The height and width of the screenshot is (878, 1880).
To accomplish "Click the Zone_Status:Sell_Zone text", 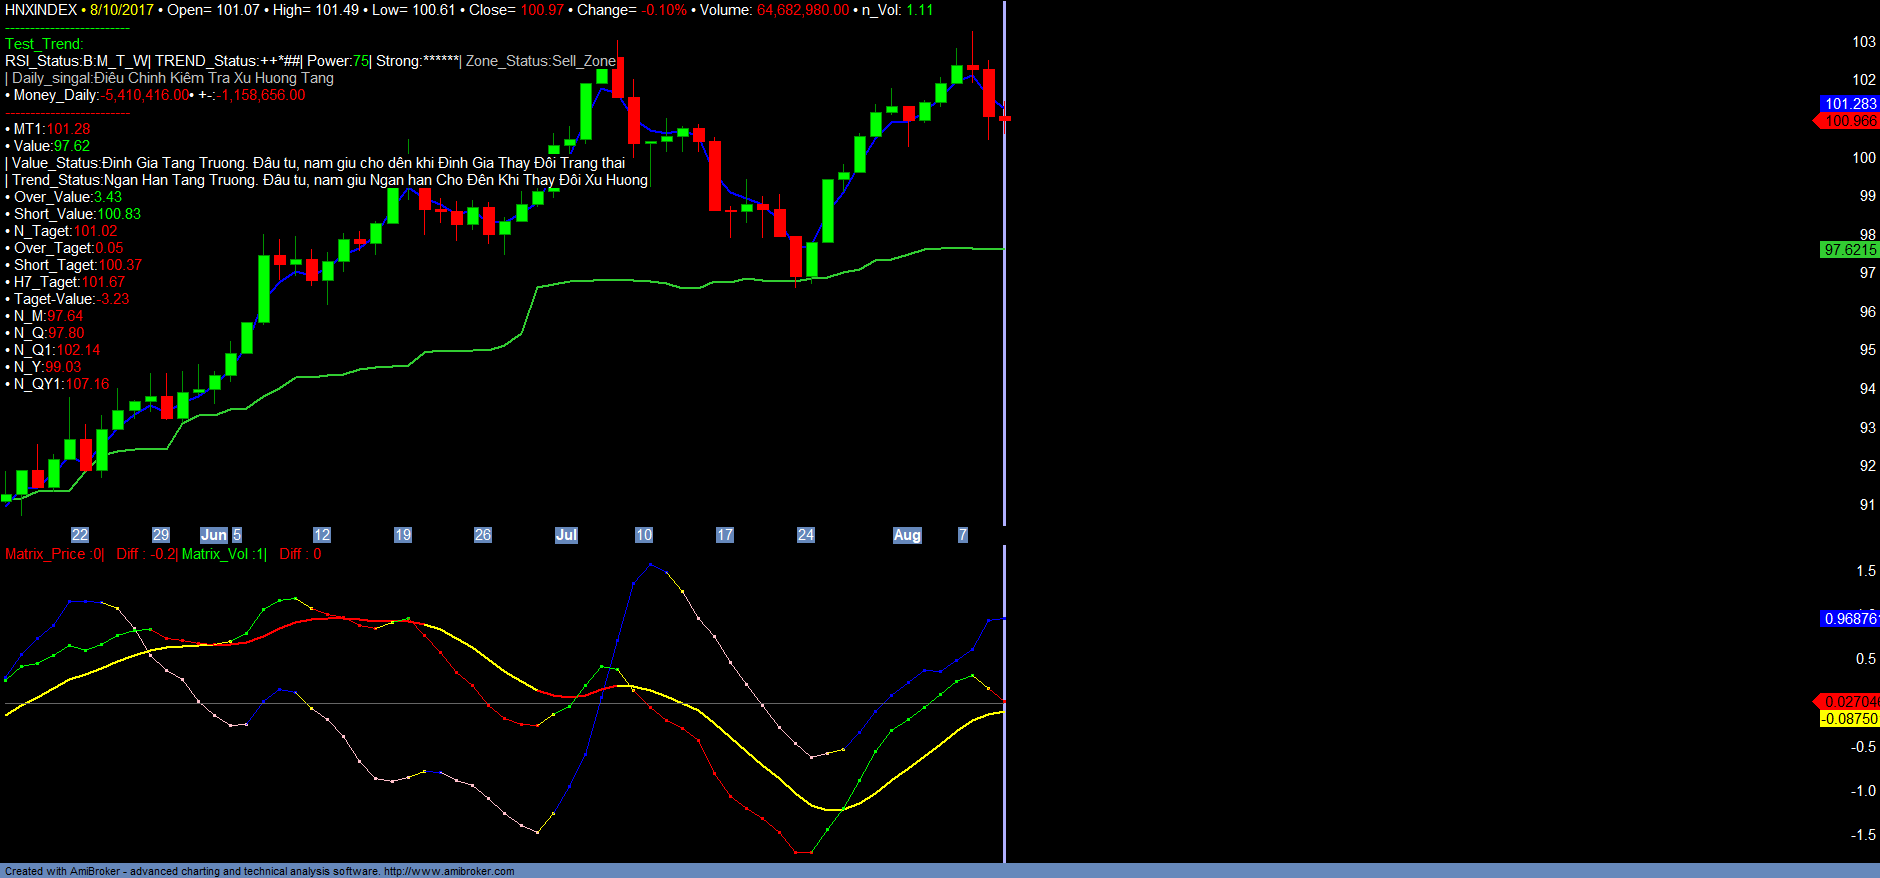I will tap(541, 61).
